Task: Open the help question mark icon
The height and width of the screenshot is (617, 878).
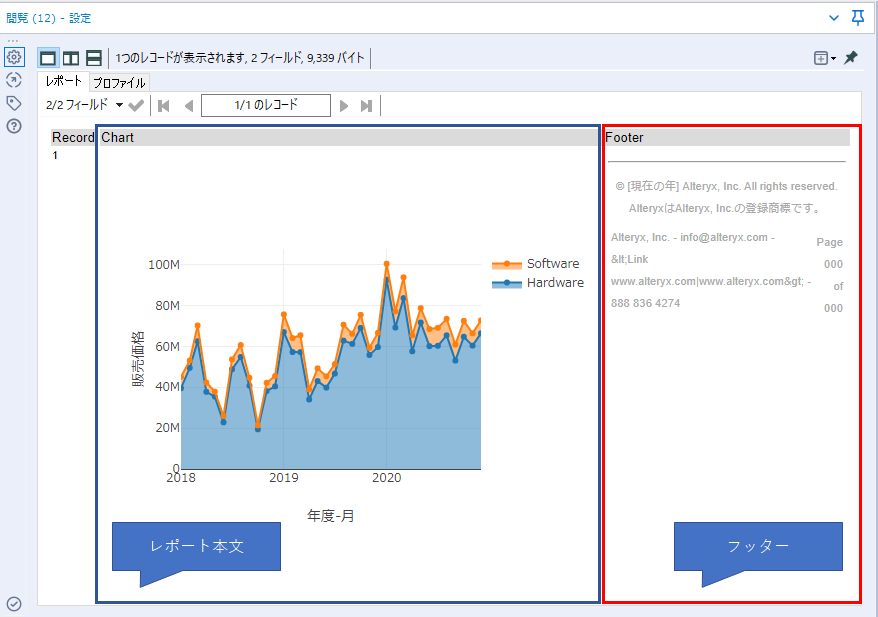Action: pos(14,126)
